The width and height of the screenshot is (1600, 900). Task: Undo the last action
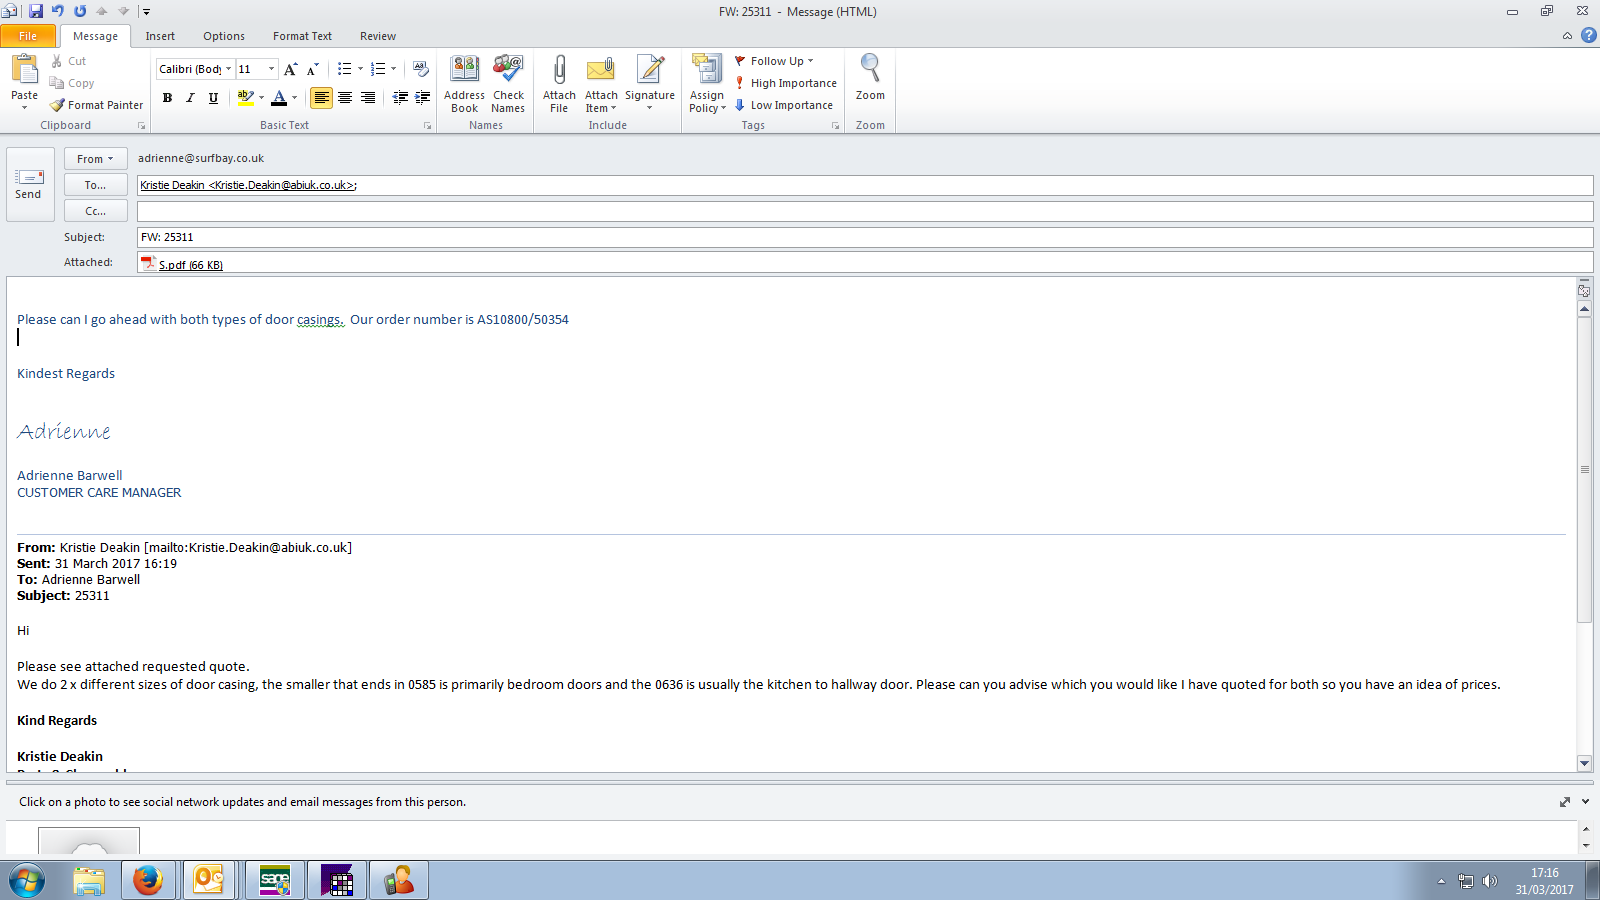coord(58,11)
